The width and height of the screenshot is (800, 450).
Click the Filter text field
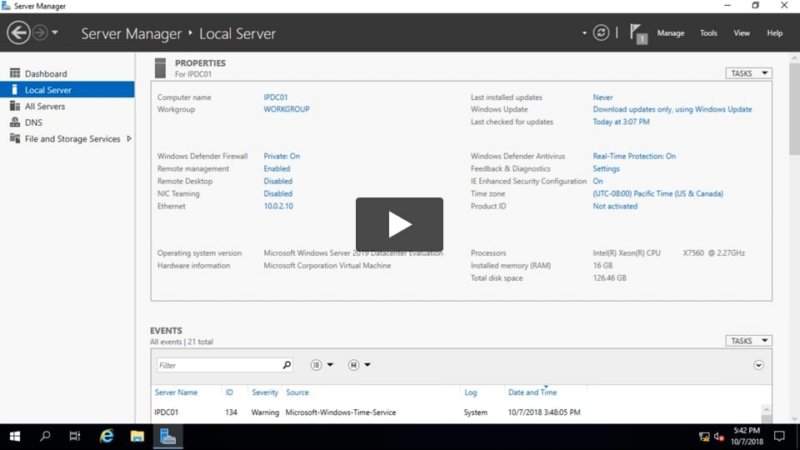pos(218,365)
